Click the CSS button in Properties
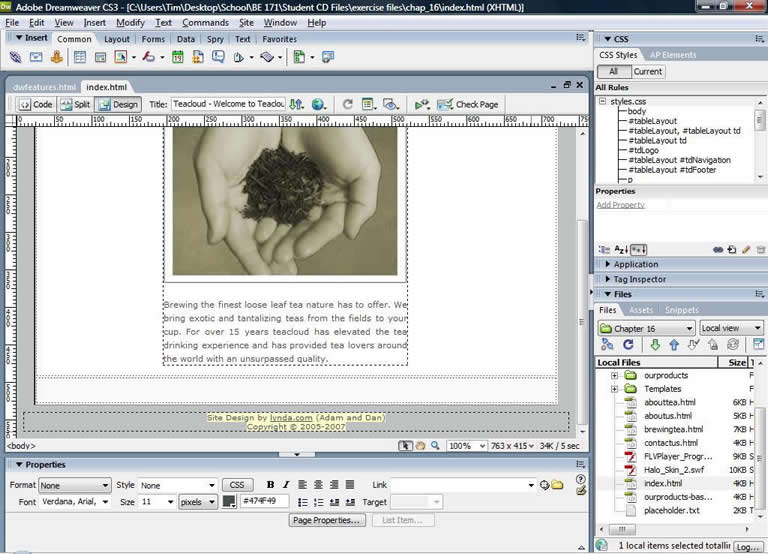 click(237, 485)
